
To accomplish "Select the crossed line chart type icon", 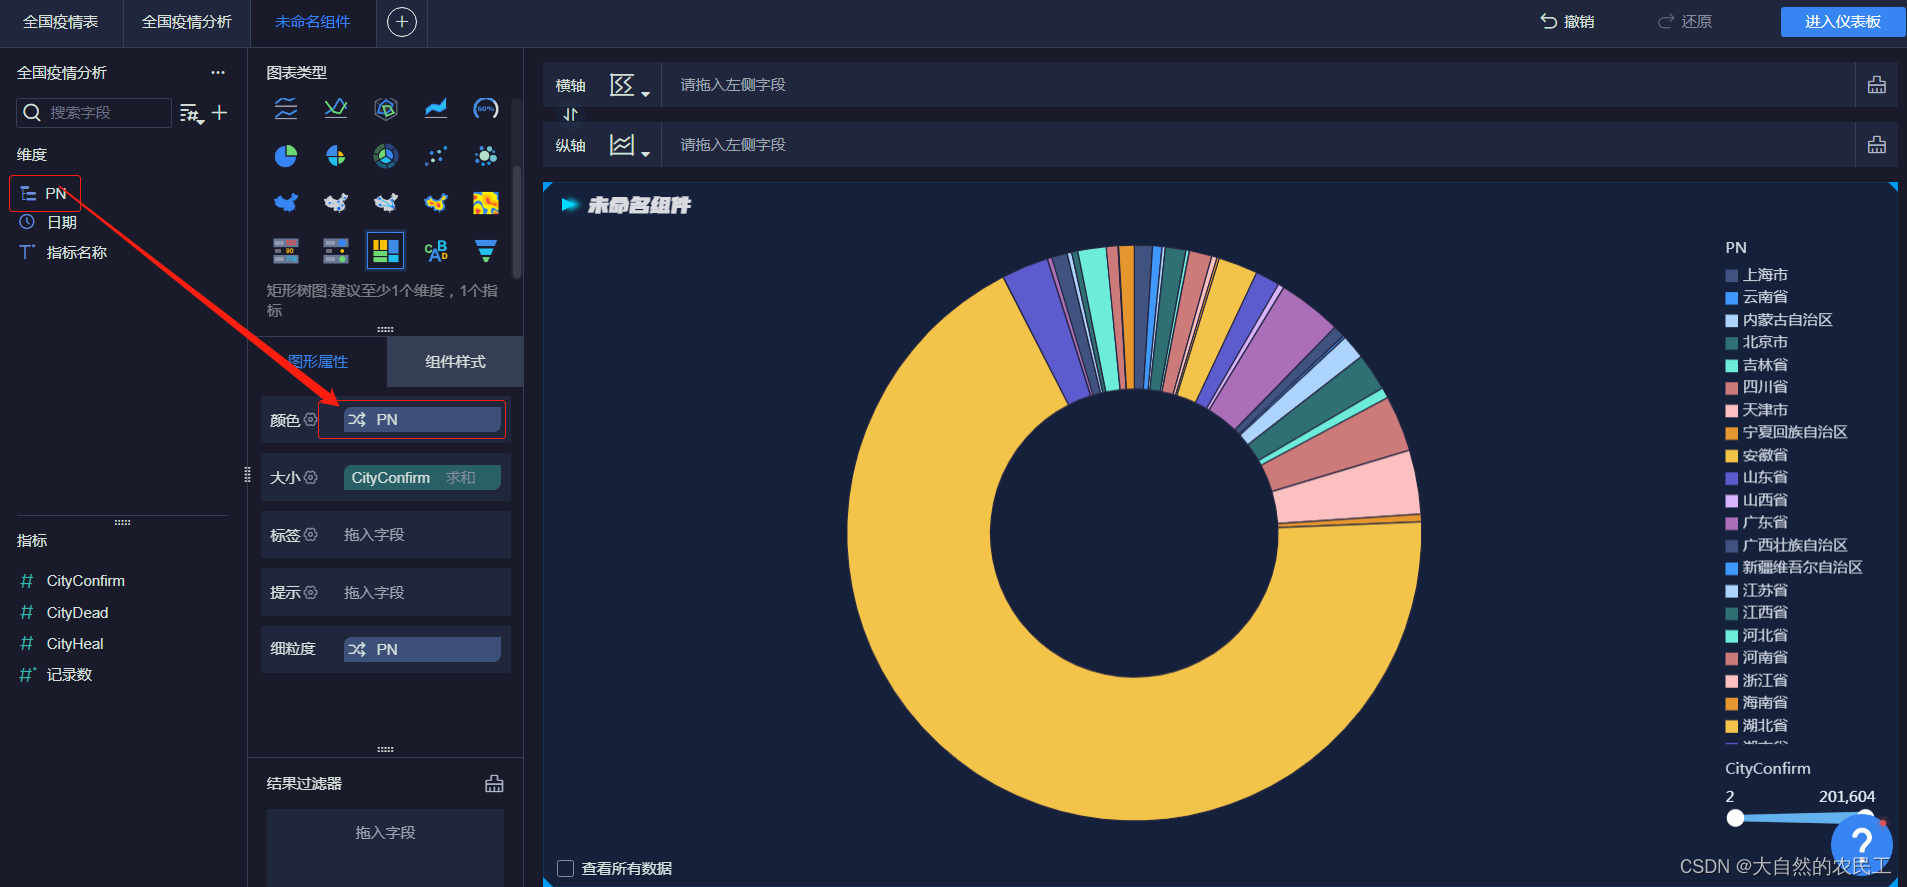I will 336,108.
